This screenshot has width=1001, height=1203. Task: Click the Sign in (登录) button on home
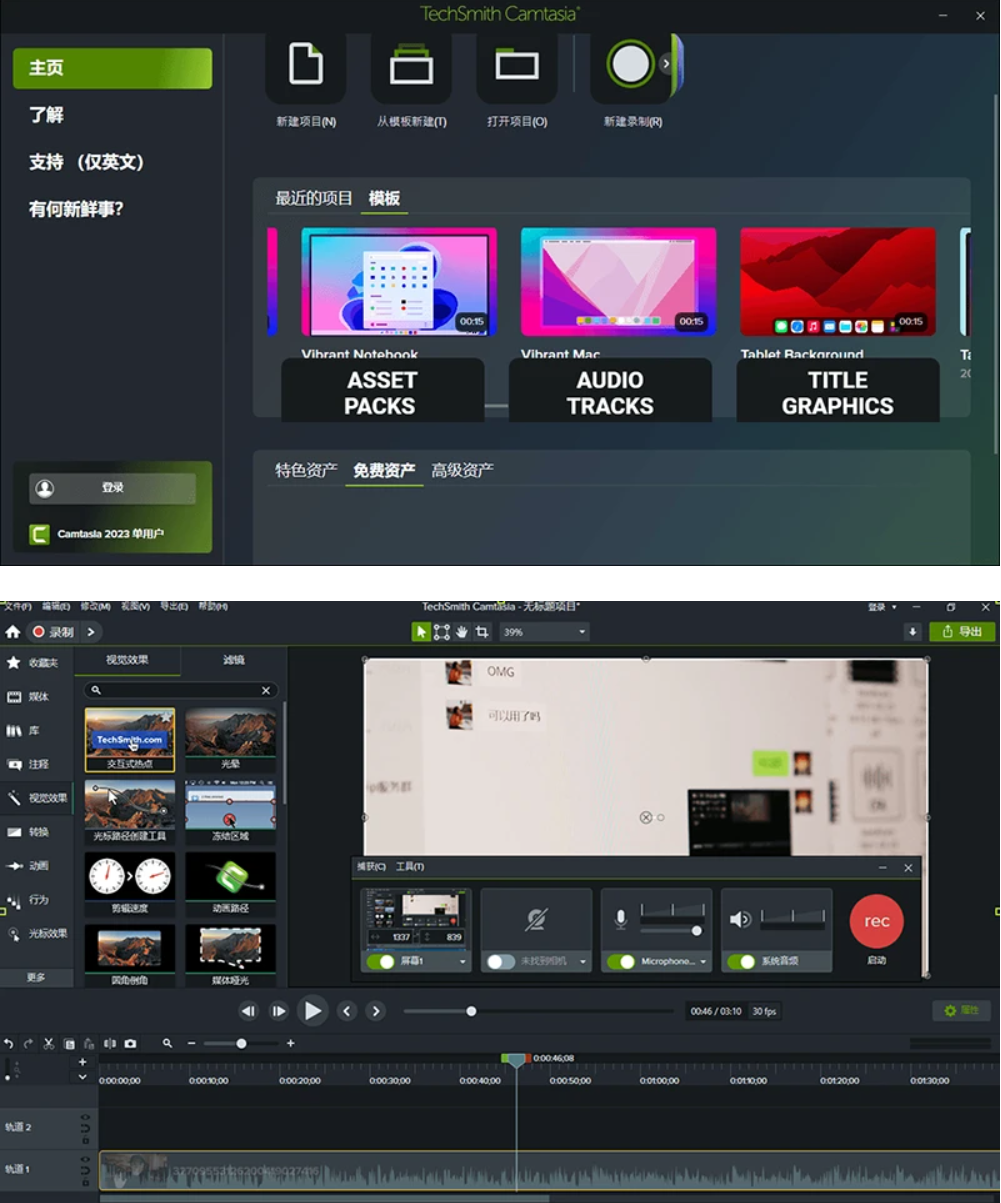tap(112, 488)
